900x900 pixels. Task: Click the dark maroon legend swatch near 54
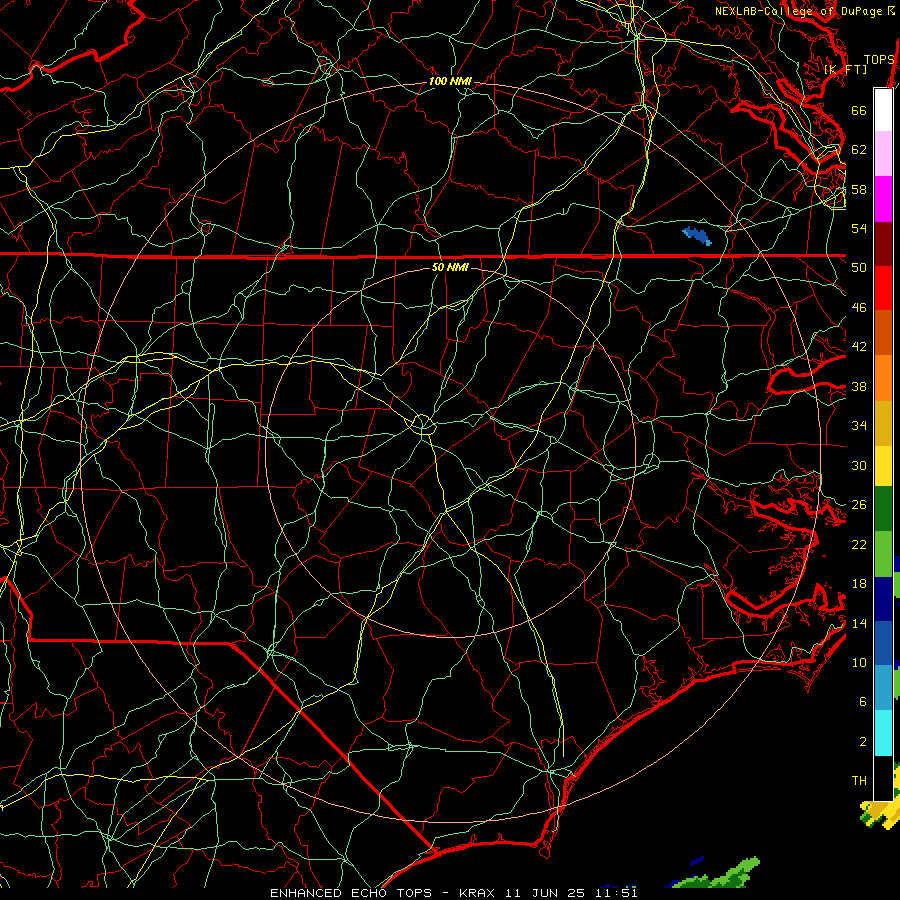pyautogui.click(x=883, y=244)
